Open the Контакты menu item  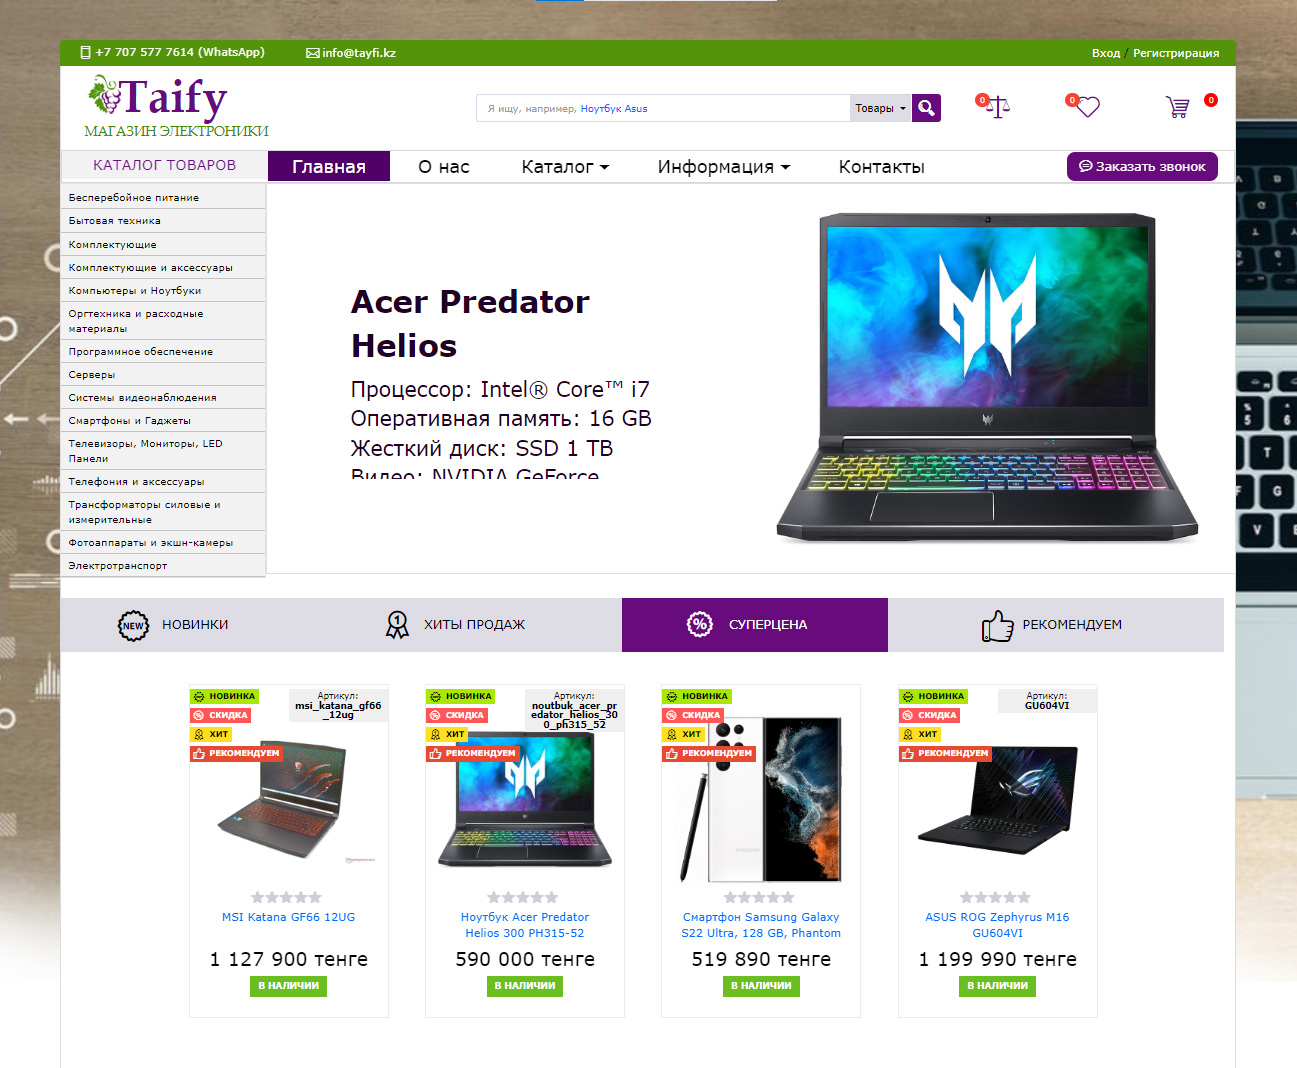tap(881, 167)
